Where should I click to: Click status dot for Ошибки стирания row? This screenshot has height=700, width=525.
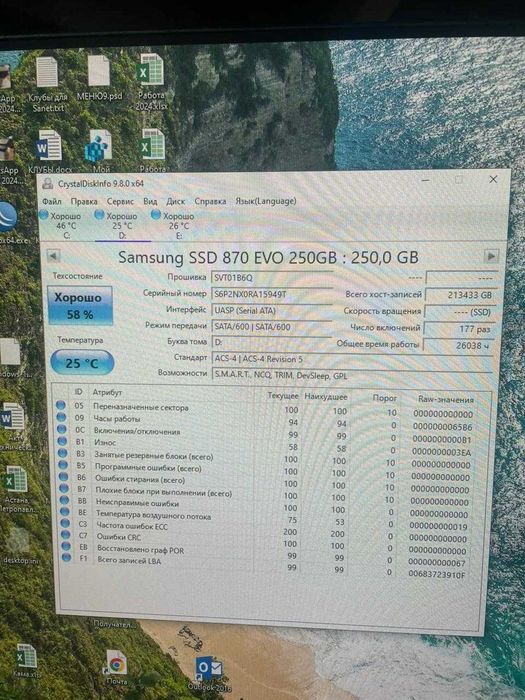click(x=63, y=476)
